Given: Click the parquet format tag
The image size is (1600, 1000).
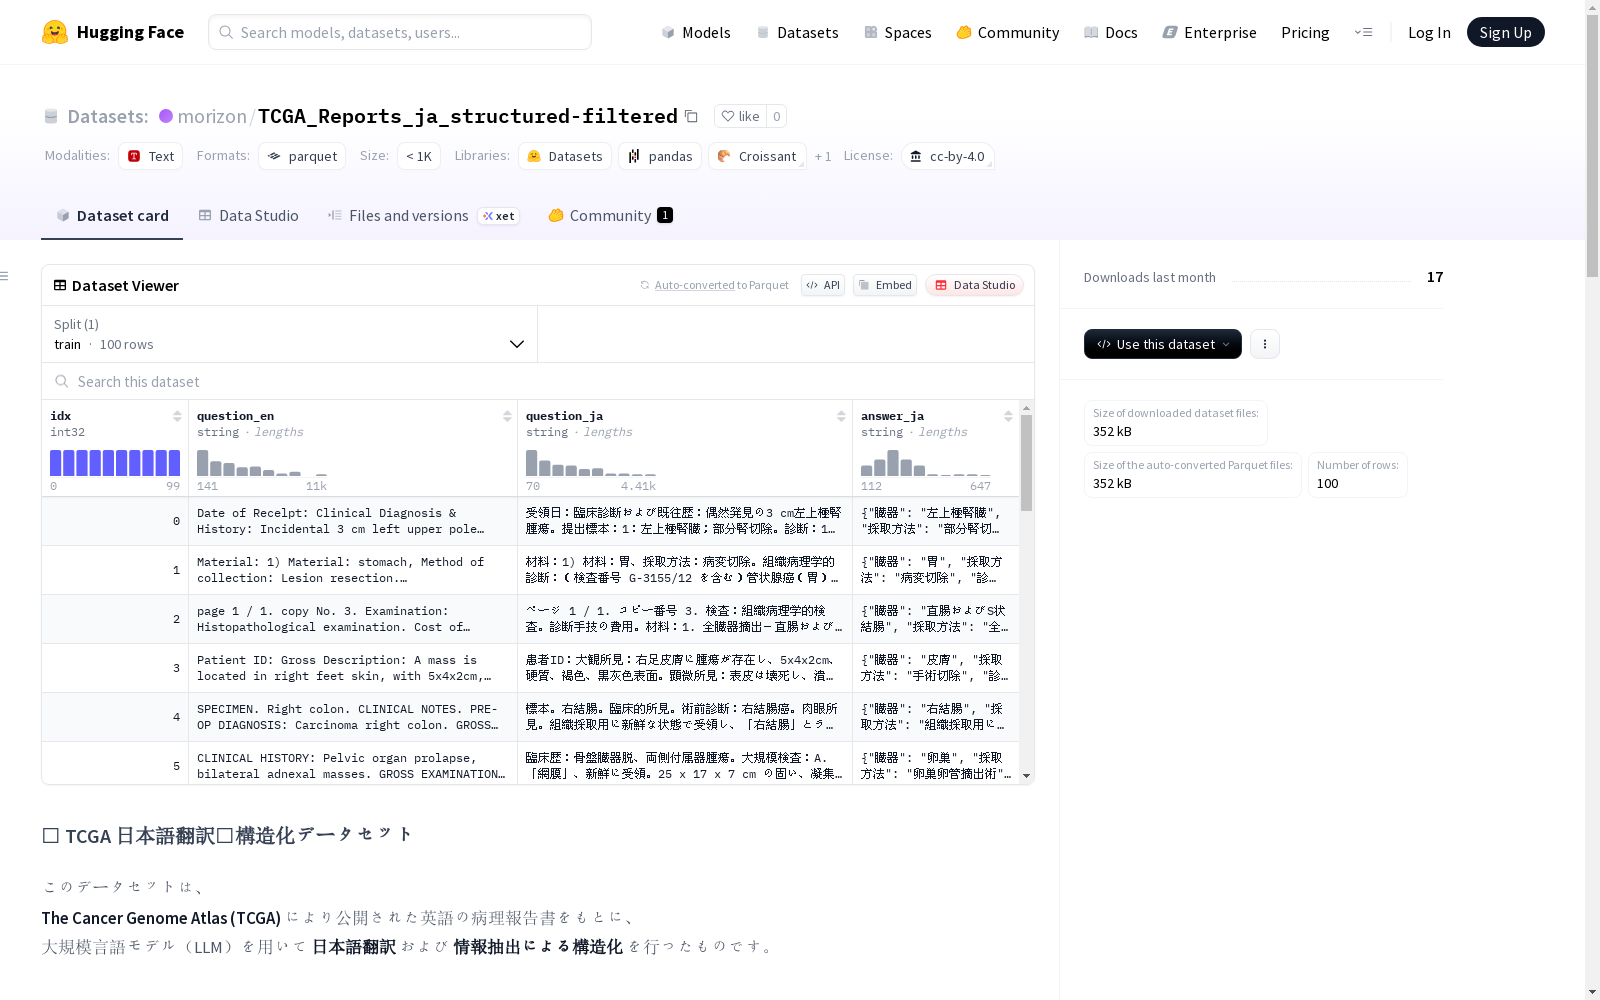Looking at the screenshot, I should tap(302, 156).
